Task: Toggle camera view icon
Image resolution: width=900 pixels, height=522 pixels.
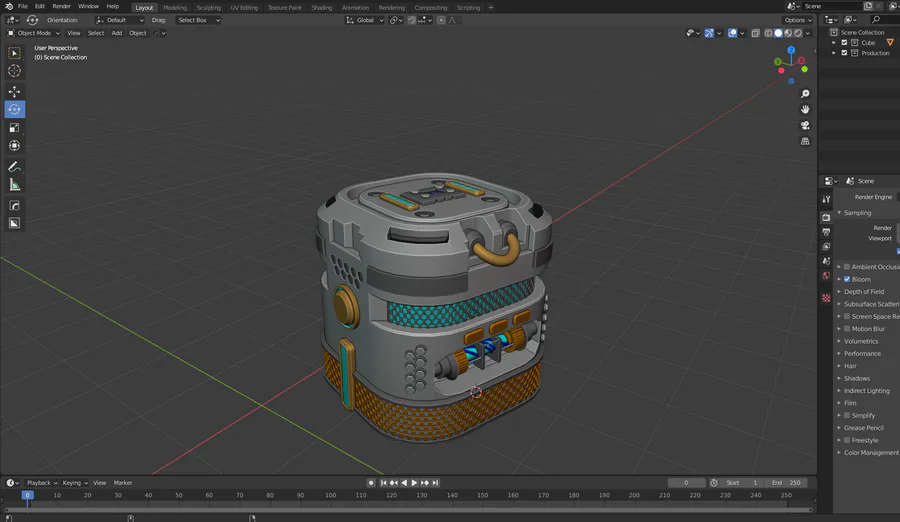Action: [x=805, y=125]
